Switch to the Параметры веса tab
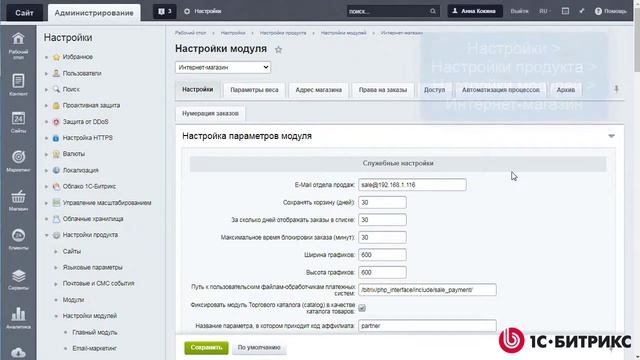640x360 pixels. [x=254, y=90]
